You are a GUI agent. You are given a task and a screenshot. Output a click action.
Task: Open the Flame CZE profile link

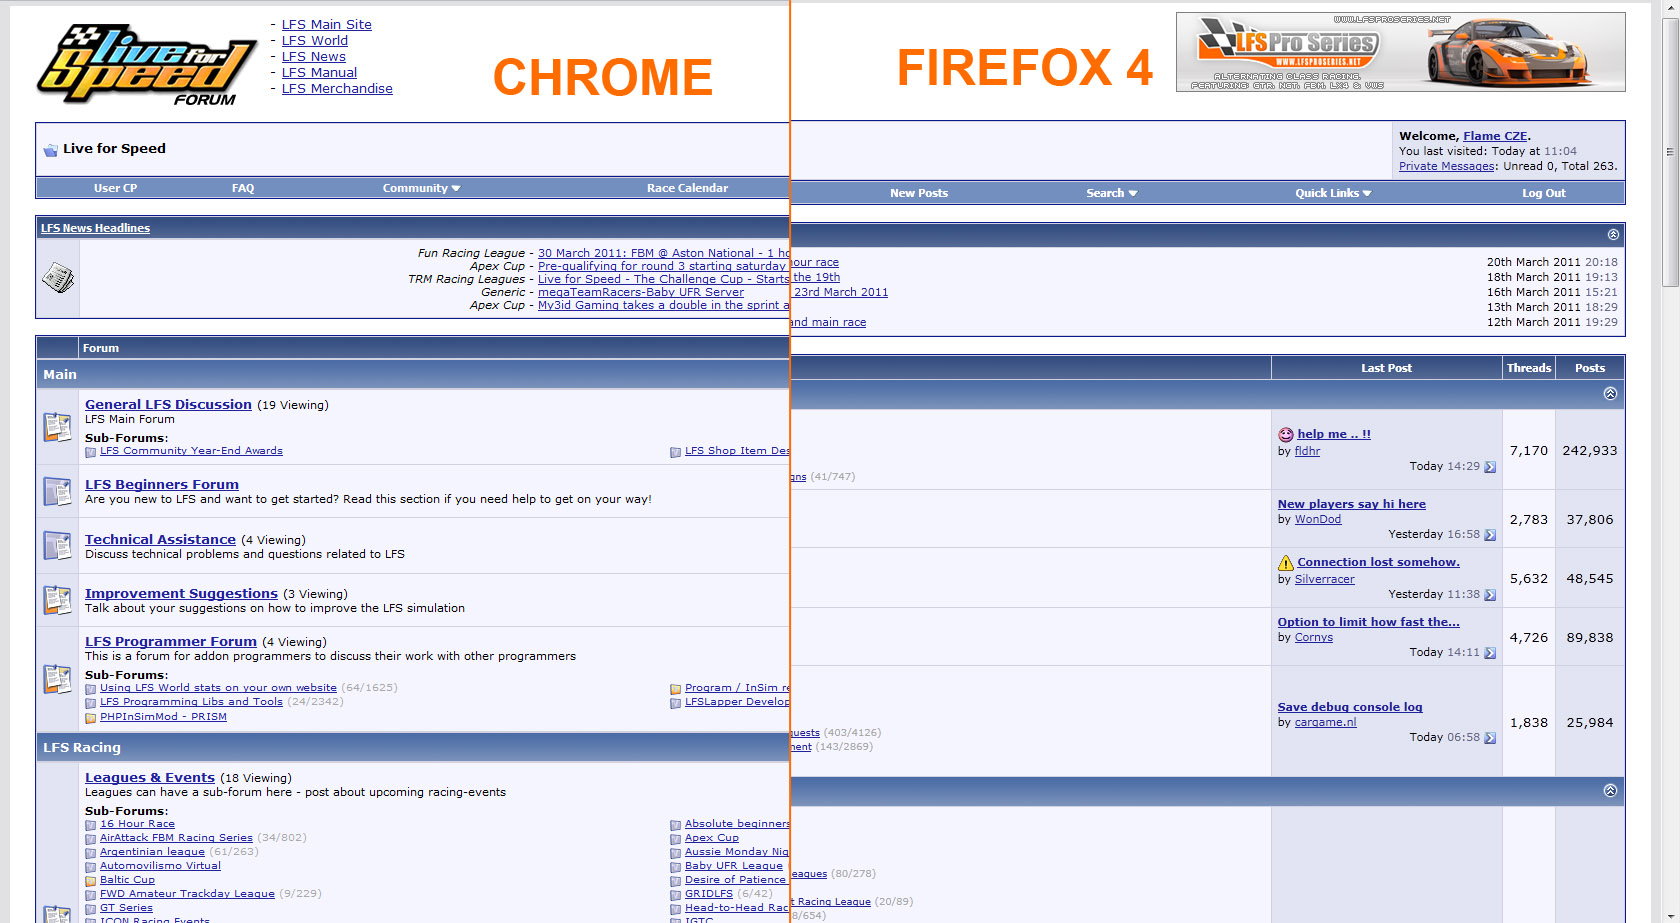click(1495, 136)
